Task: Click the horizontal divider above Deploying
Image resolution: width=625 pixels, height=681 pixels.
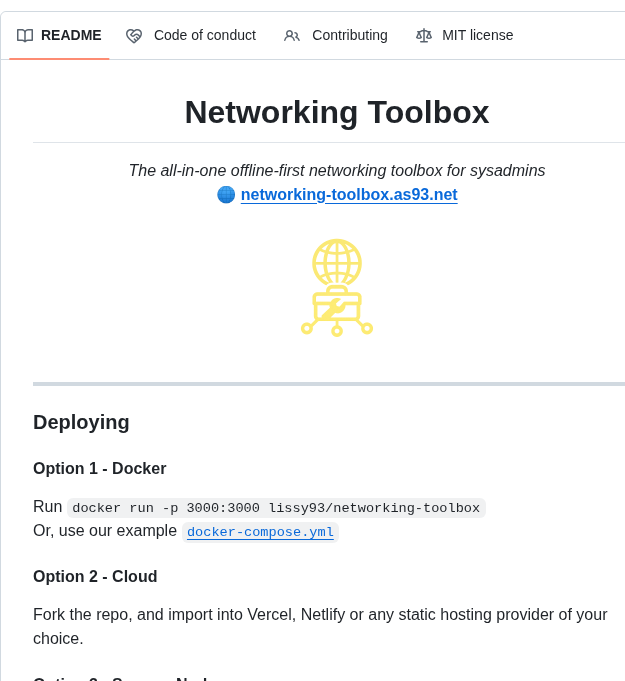Action: (329, 384)
